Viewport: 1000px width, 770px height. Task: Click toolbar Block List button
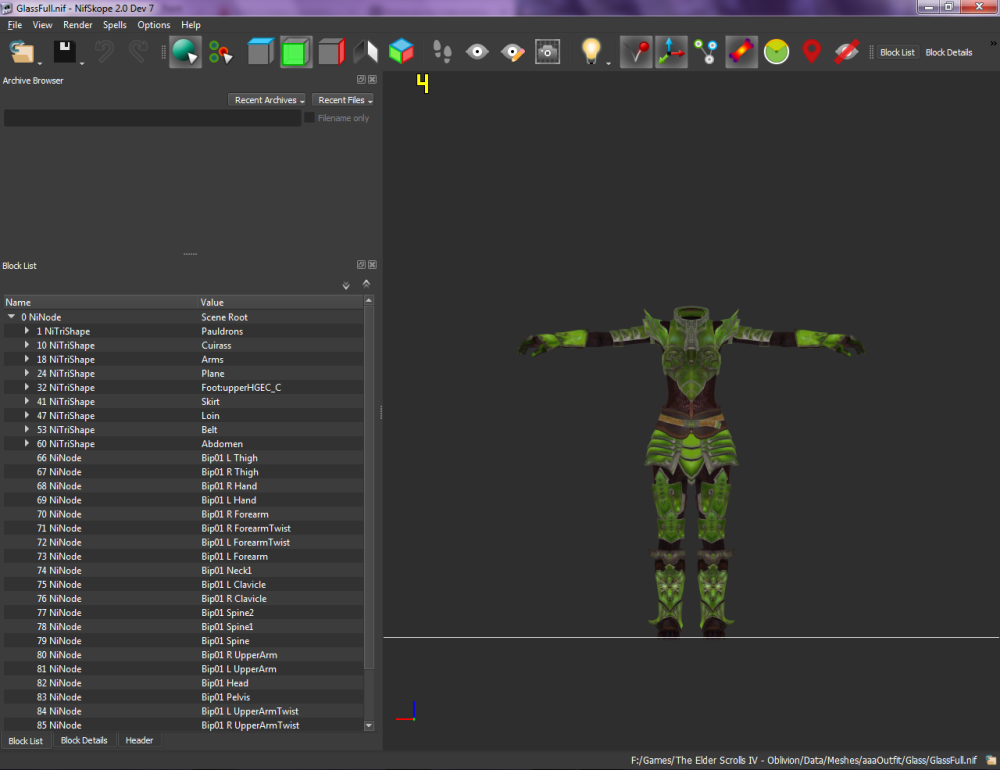tap(897, 52)
